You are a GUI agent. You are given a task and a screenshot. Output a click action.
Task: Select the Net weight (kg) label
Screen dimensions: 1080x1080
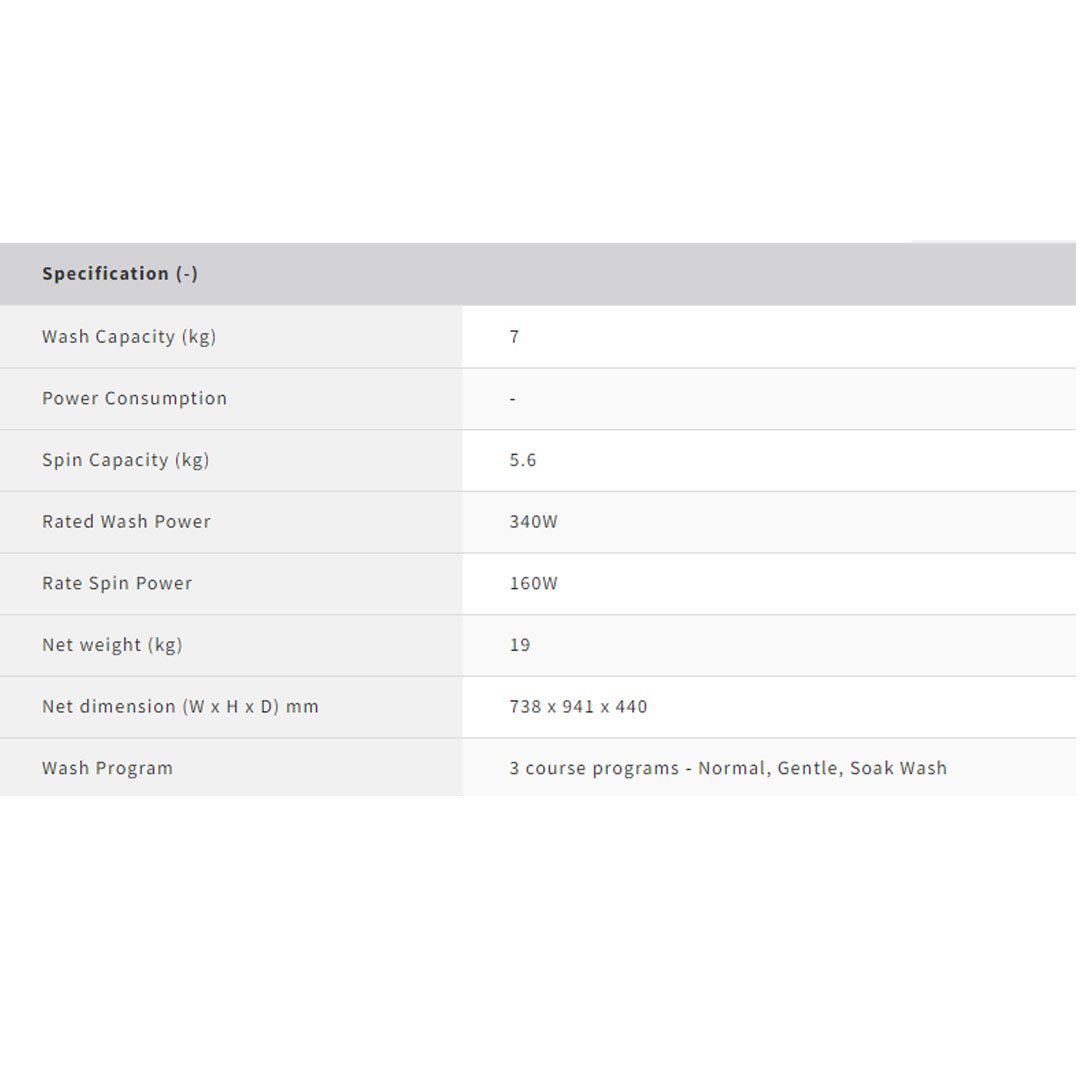tap(112, 645)
